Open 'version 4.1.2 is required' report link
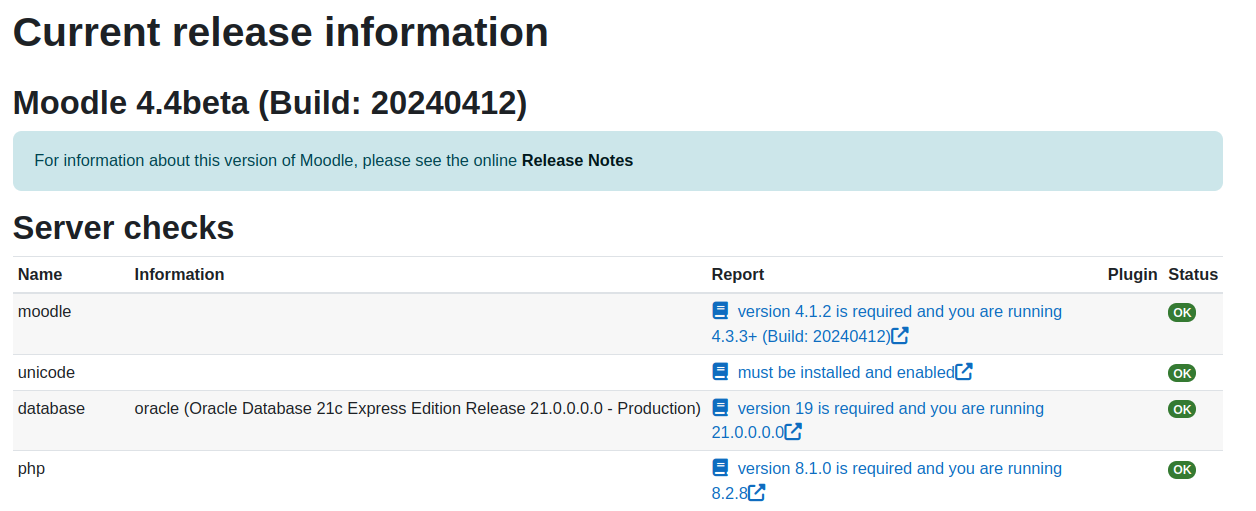The image size is (1256, 511). point(887,323)
